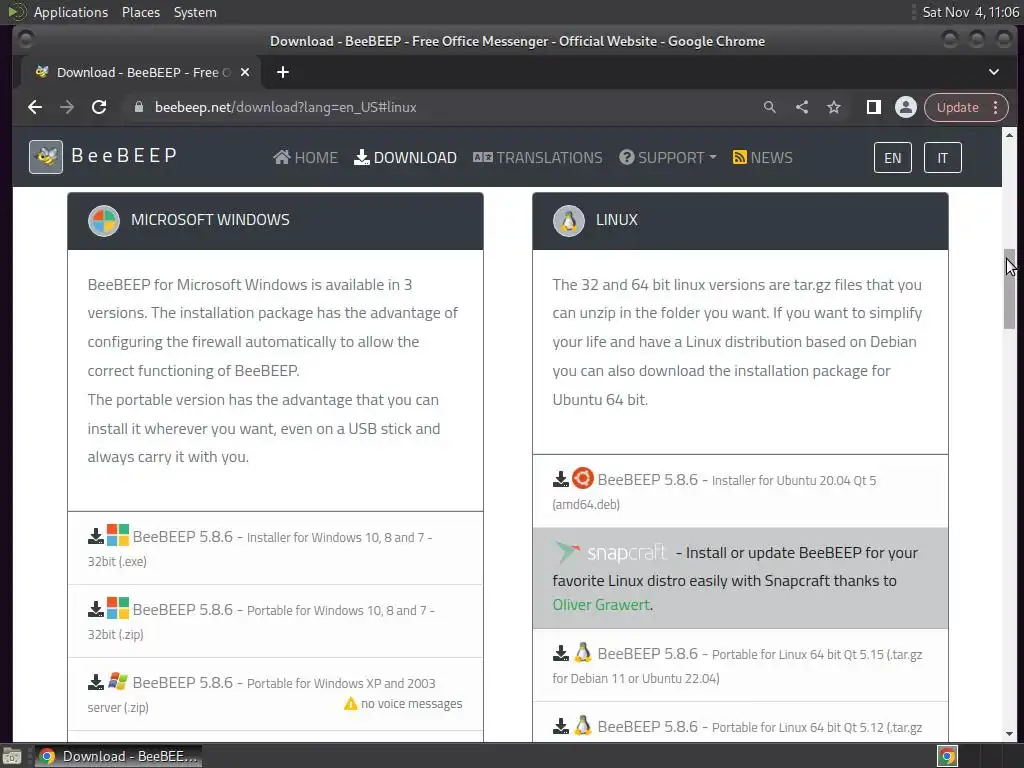Click the BeeBEEP bee logo
The width and height of the screenshot is (1024, 768).
[46, 157]
